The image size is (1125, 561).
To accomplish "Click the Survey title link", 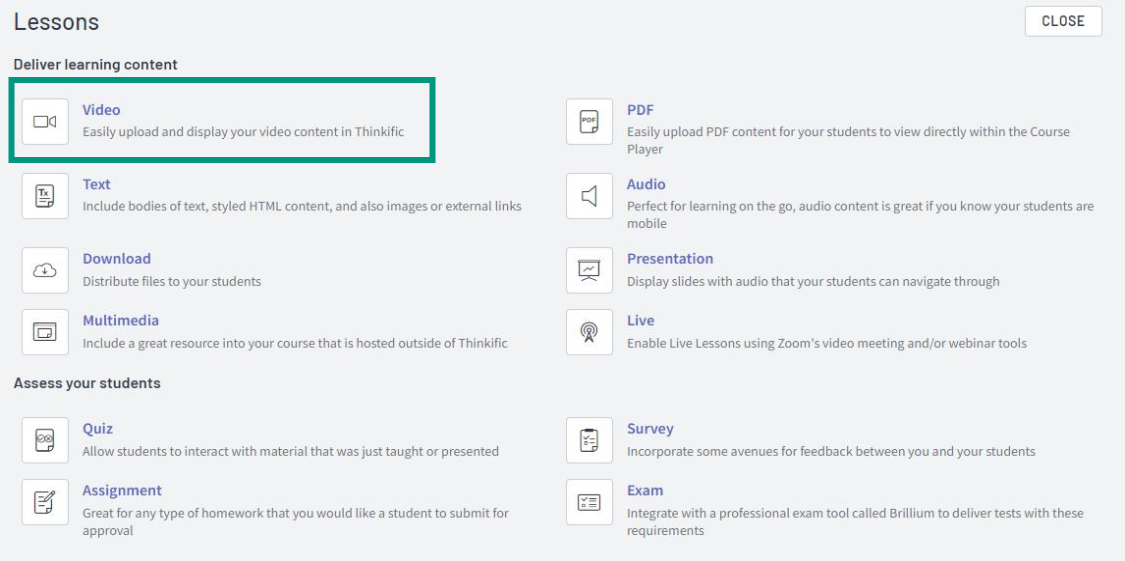I will coord(650,428).
